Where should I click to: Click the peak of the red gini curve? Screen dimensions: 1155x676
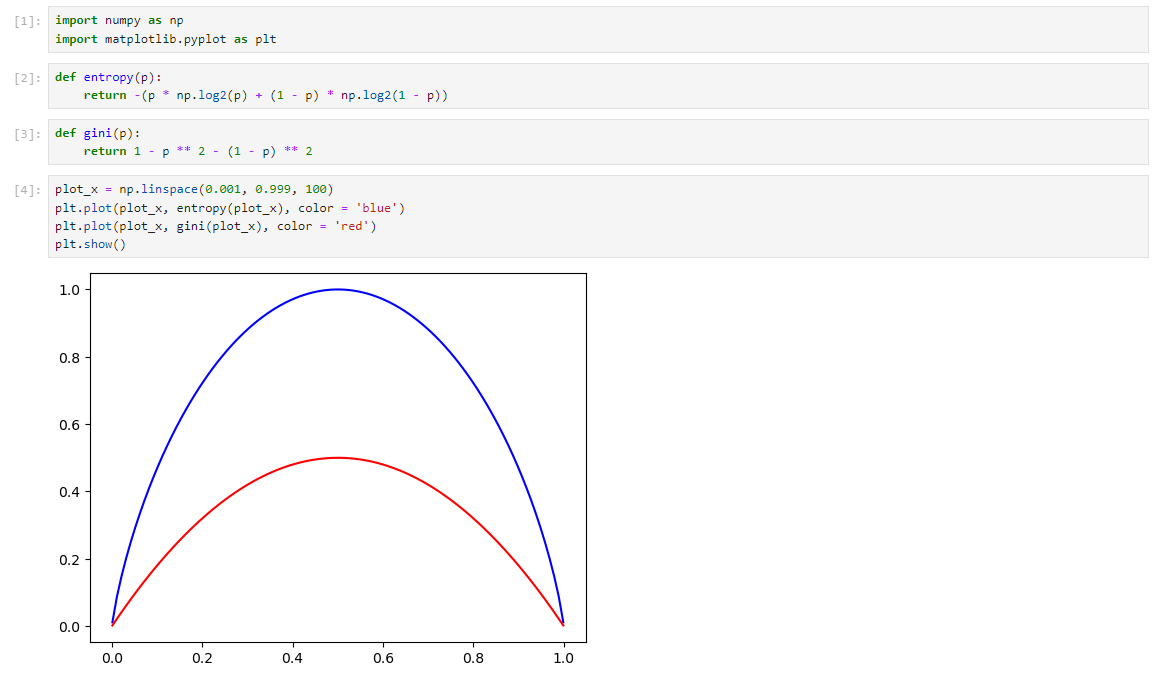pyautogui.click(x=337, y=458)
